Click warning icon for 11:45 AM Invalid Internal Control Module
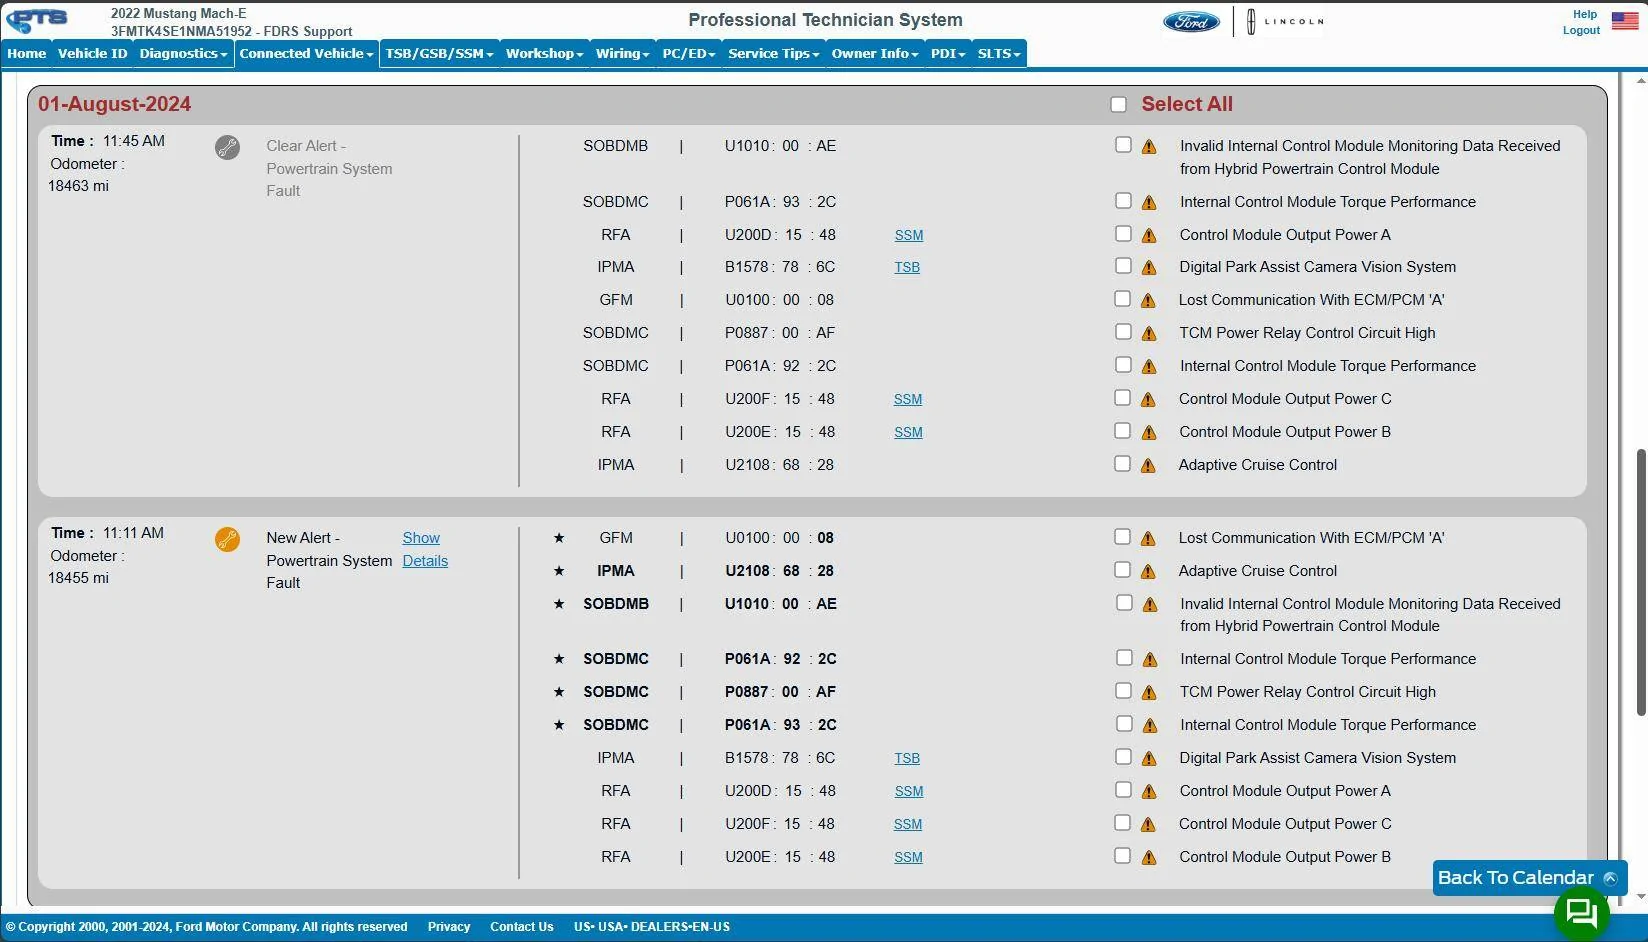This screenshot has height=942, width=1648. pyautogui.click(x=1149, y=147)
